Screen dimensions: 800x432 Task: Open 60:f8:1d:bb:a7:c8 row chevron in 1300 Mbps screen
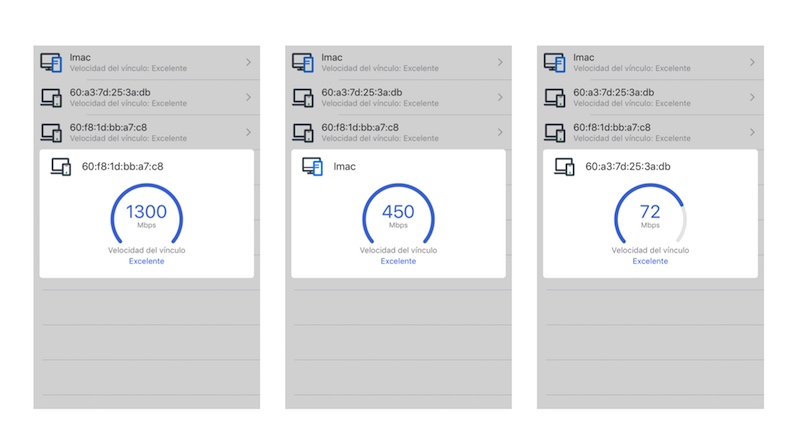click(248, 132)
